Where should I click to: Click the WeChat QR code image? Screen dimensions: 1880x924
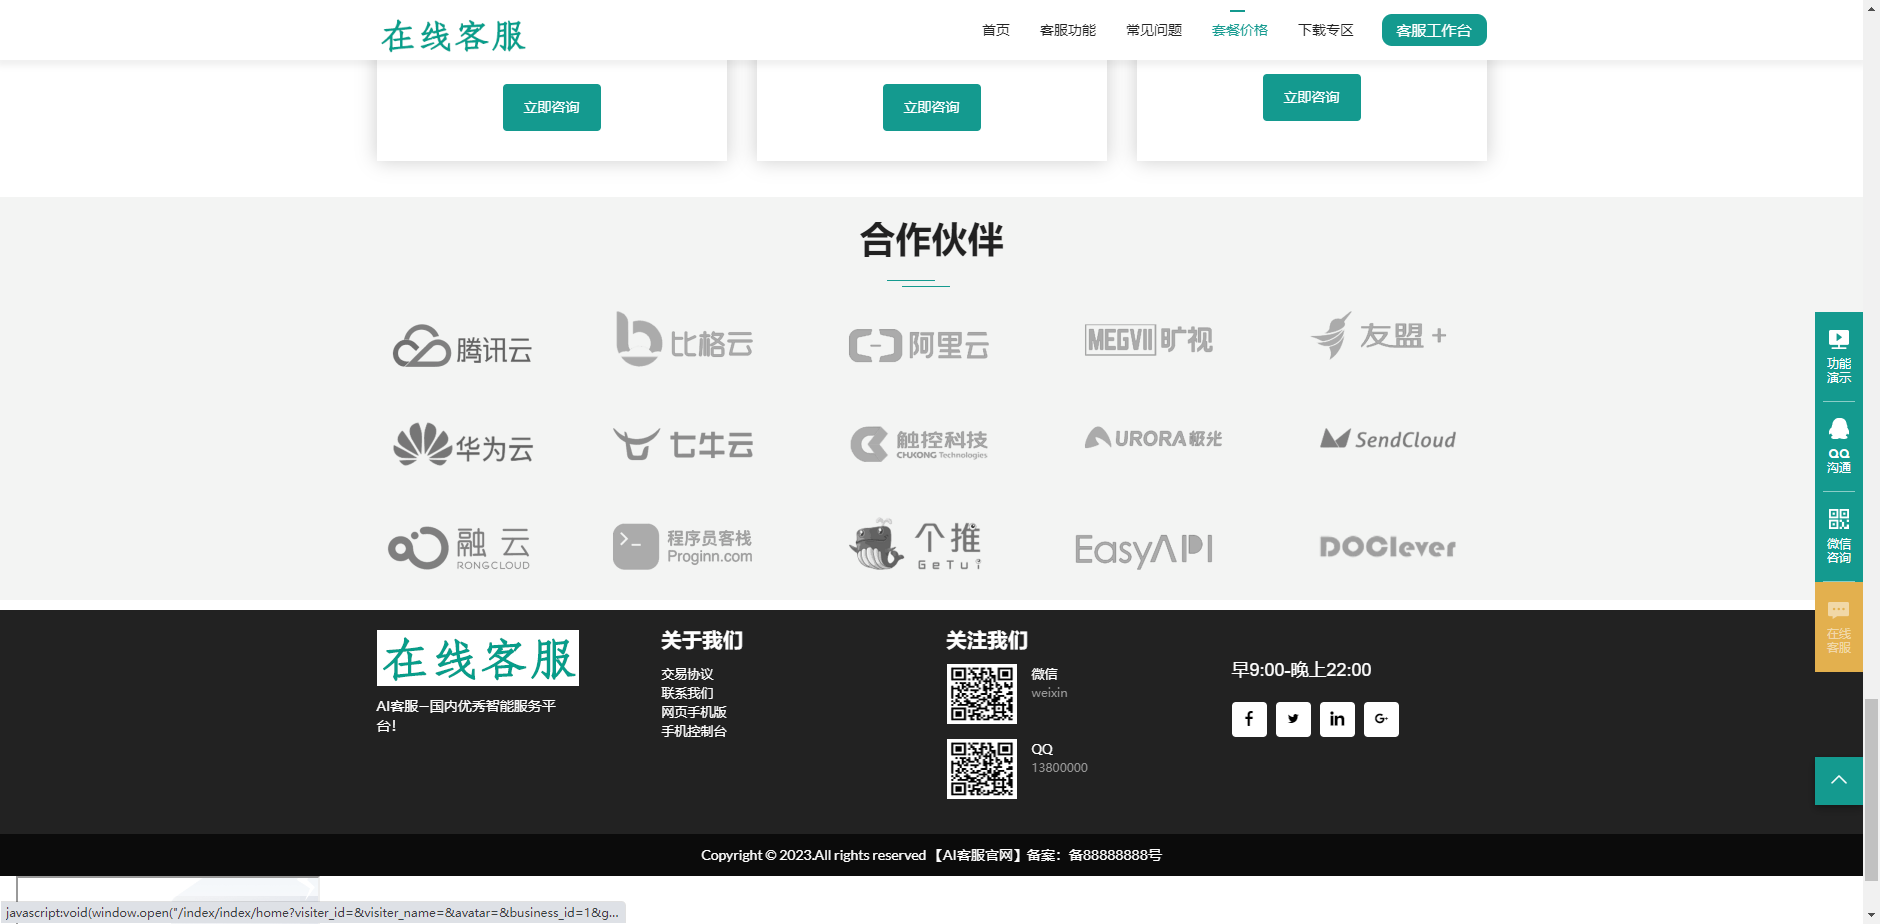pyautogui.click(x=982, y=693)
